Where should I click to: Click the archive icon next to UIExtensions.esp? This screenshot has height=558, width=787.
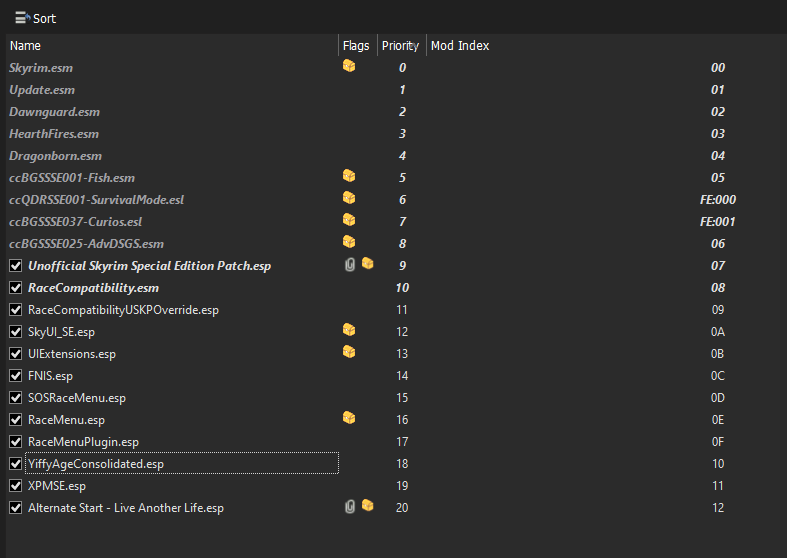[x=349, y=352]
